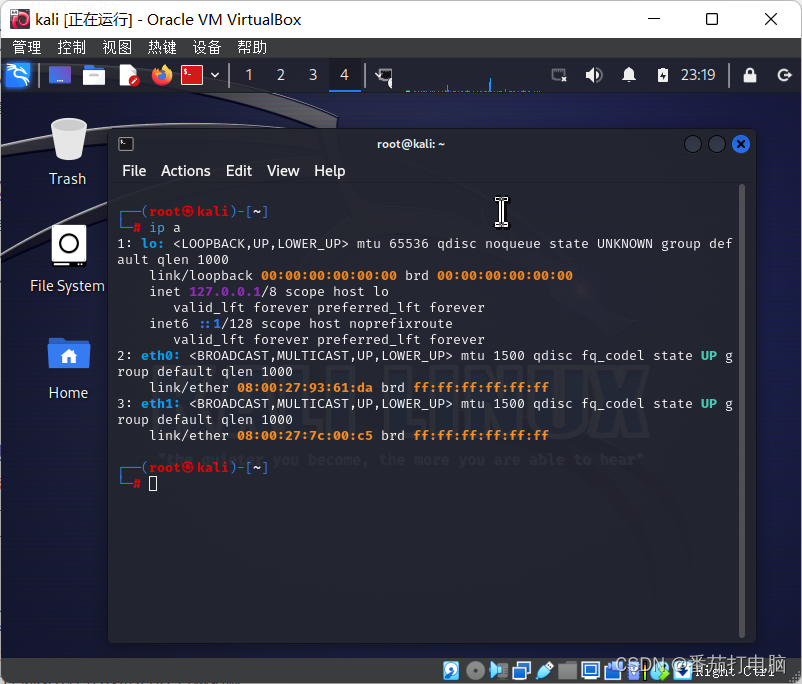Open the terminal Edit menu
Screen dimensions: 802x684
point(239,171)
